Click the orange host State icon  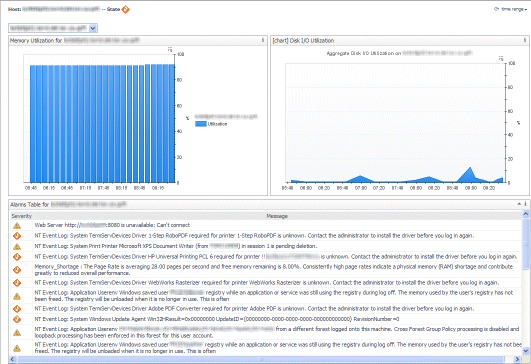[x=126, y=9]
